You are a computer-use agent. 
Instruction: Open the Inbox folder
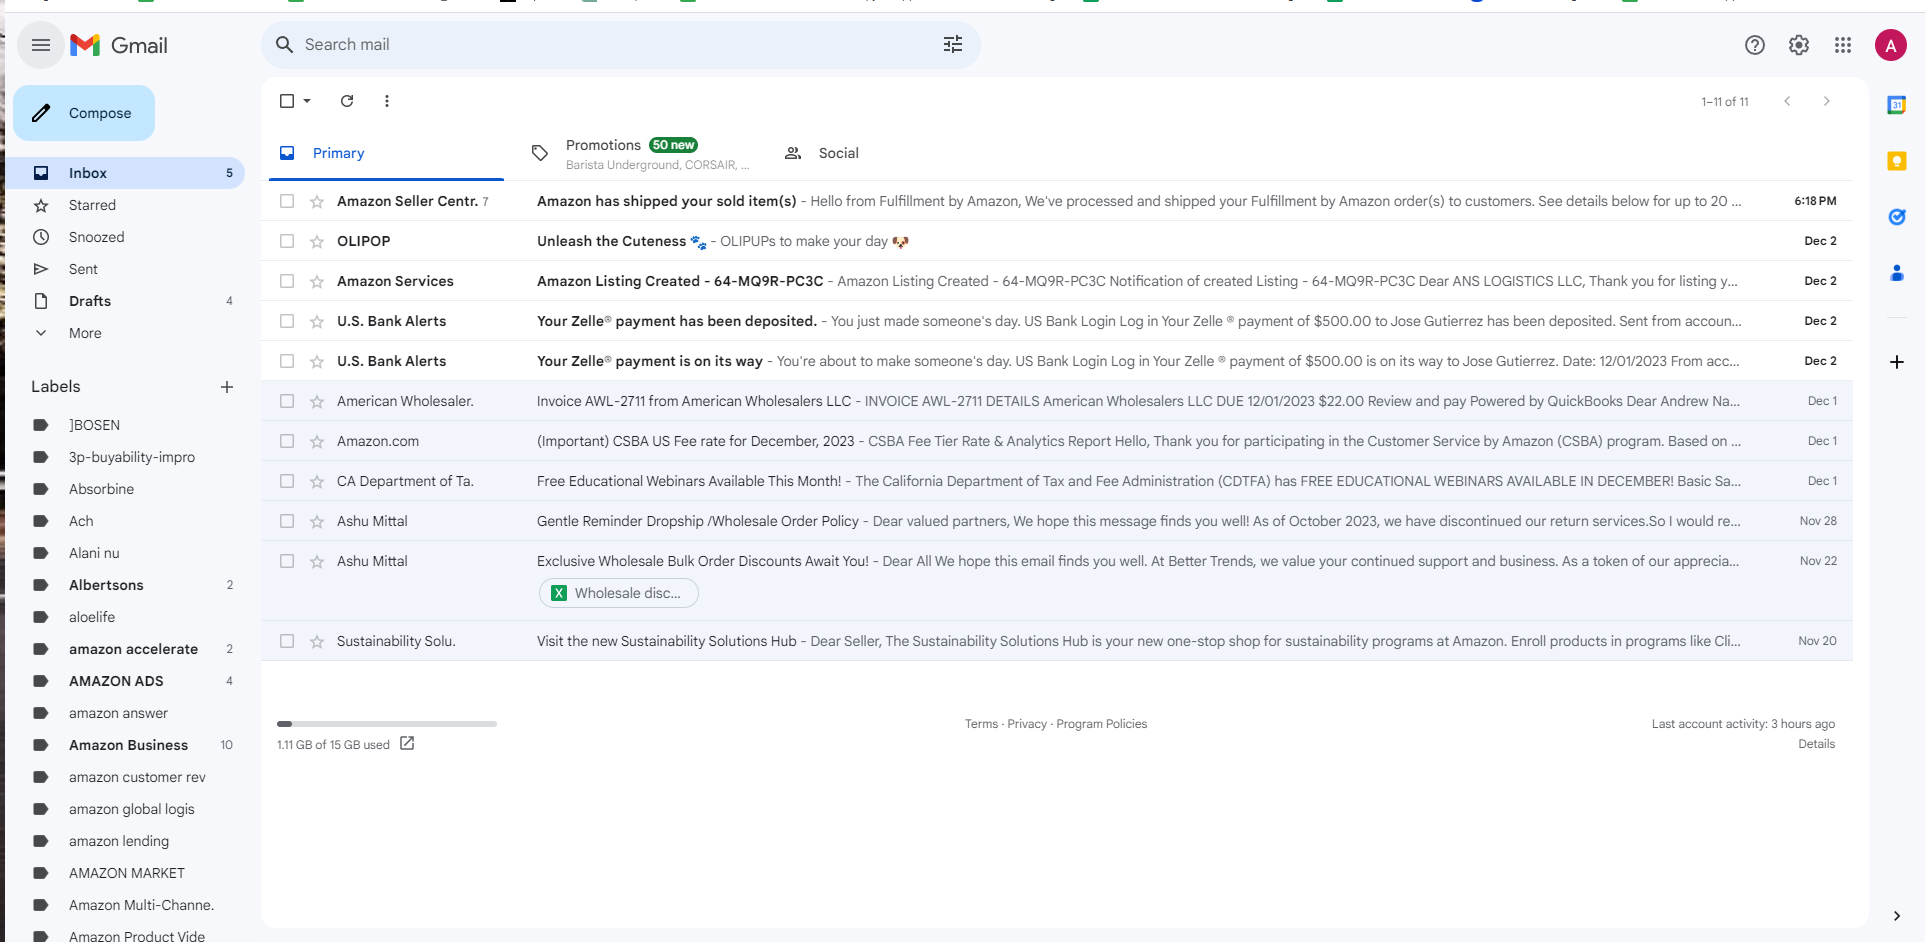coord(125,173)
